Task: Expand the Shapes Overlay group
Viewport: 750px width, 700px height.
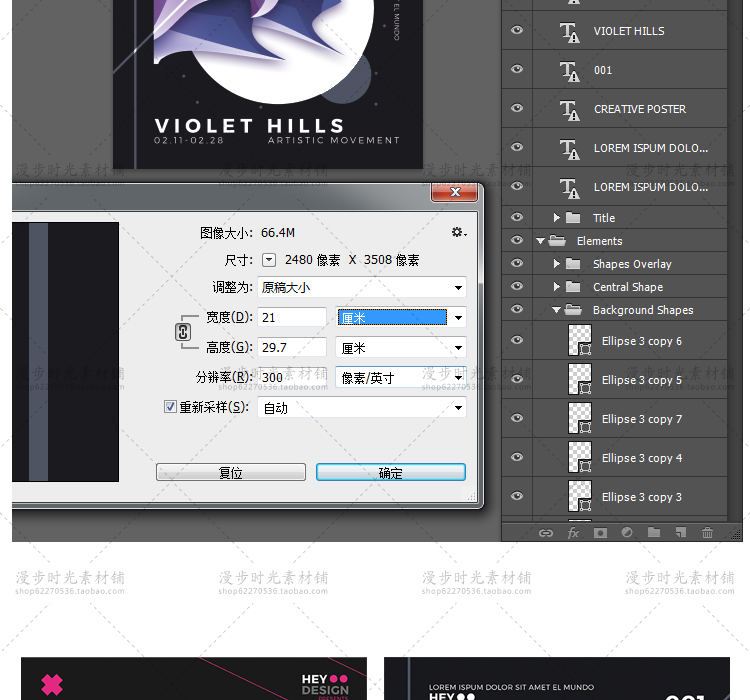Action: [557, 264]
